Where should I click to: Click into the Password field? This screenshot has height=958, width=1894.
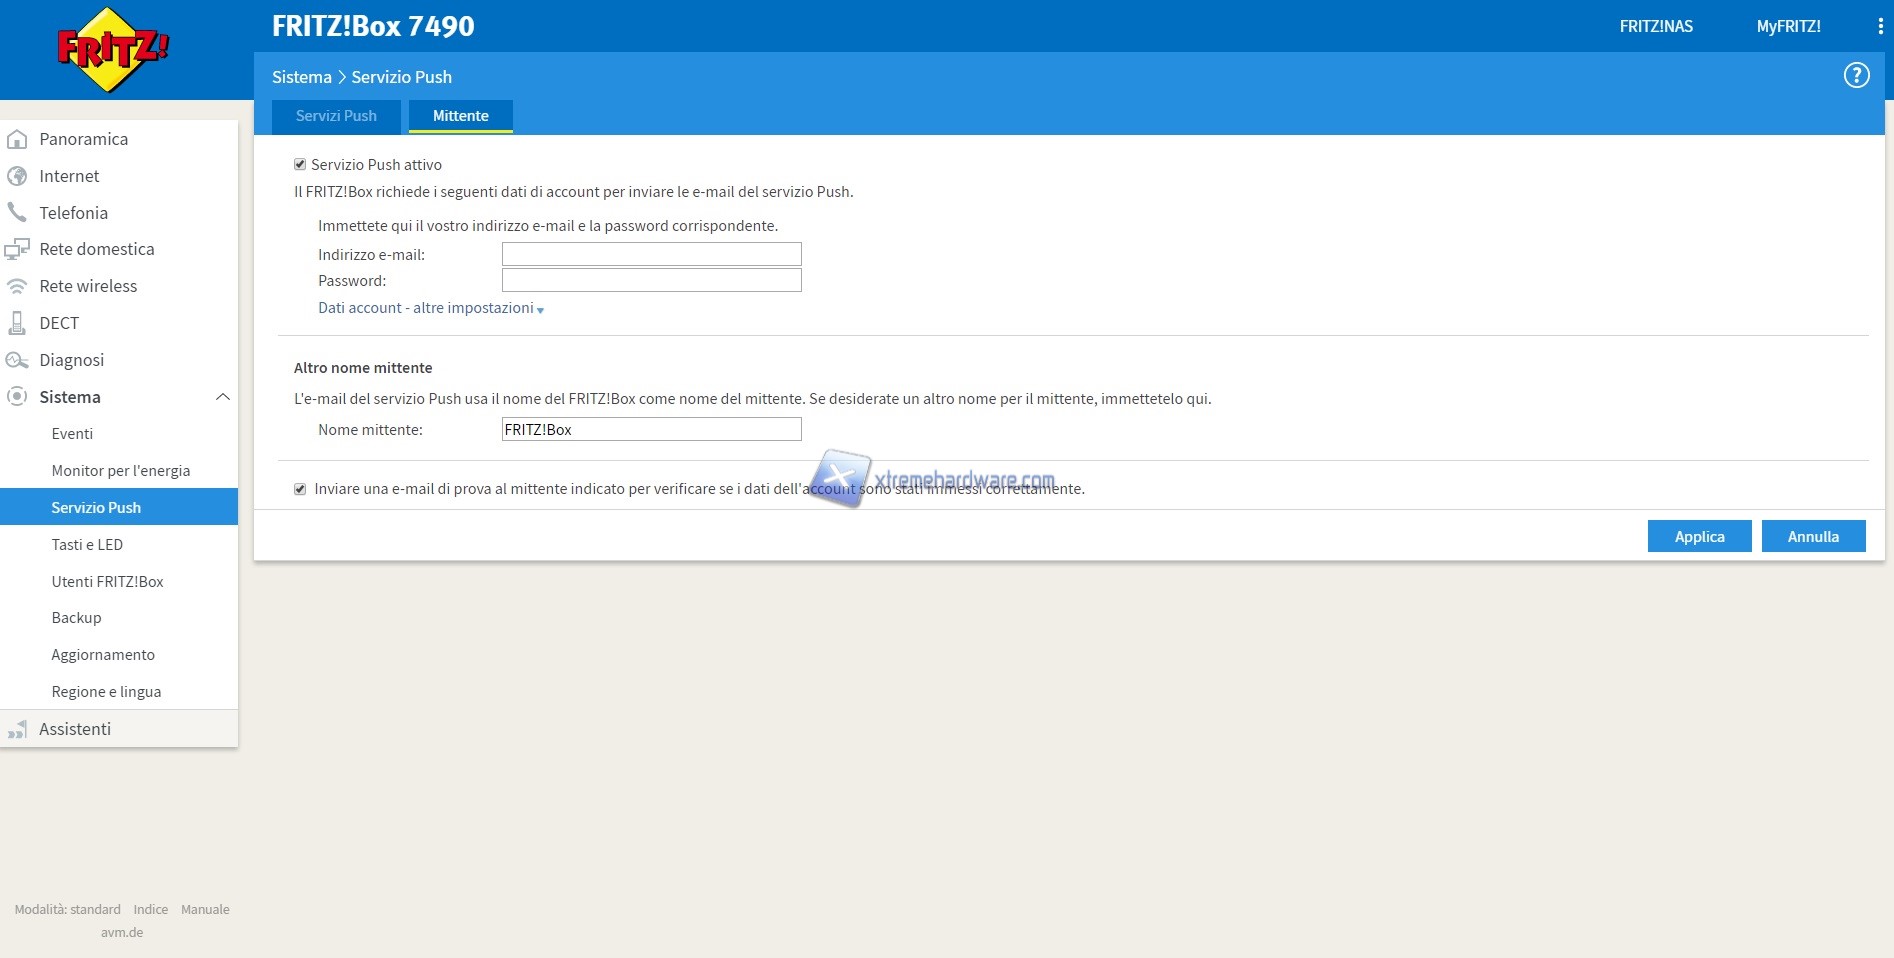(651, 281)
